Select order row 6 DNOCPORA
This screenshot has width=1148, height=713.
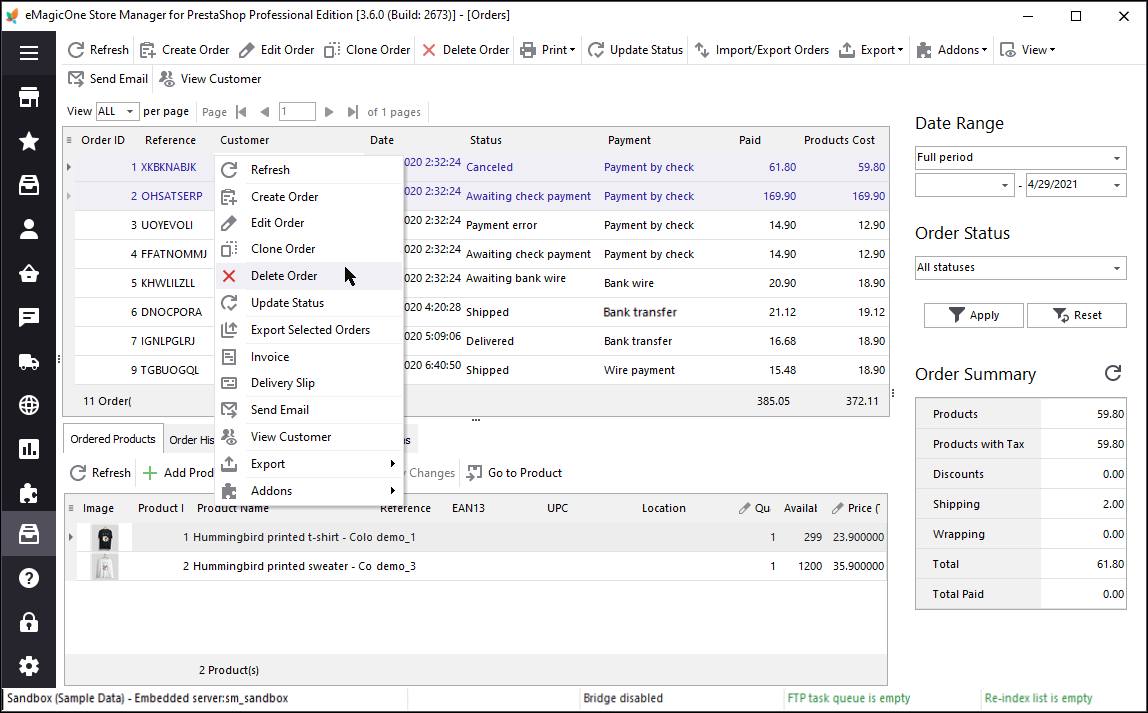pos(482,312)
